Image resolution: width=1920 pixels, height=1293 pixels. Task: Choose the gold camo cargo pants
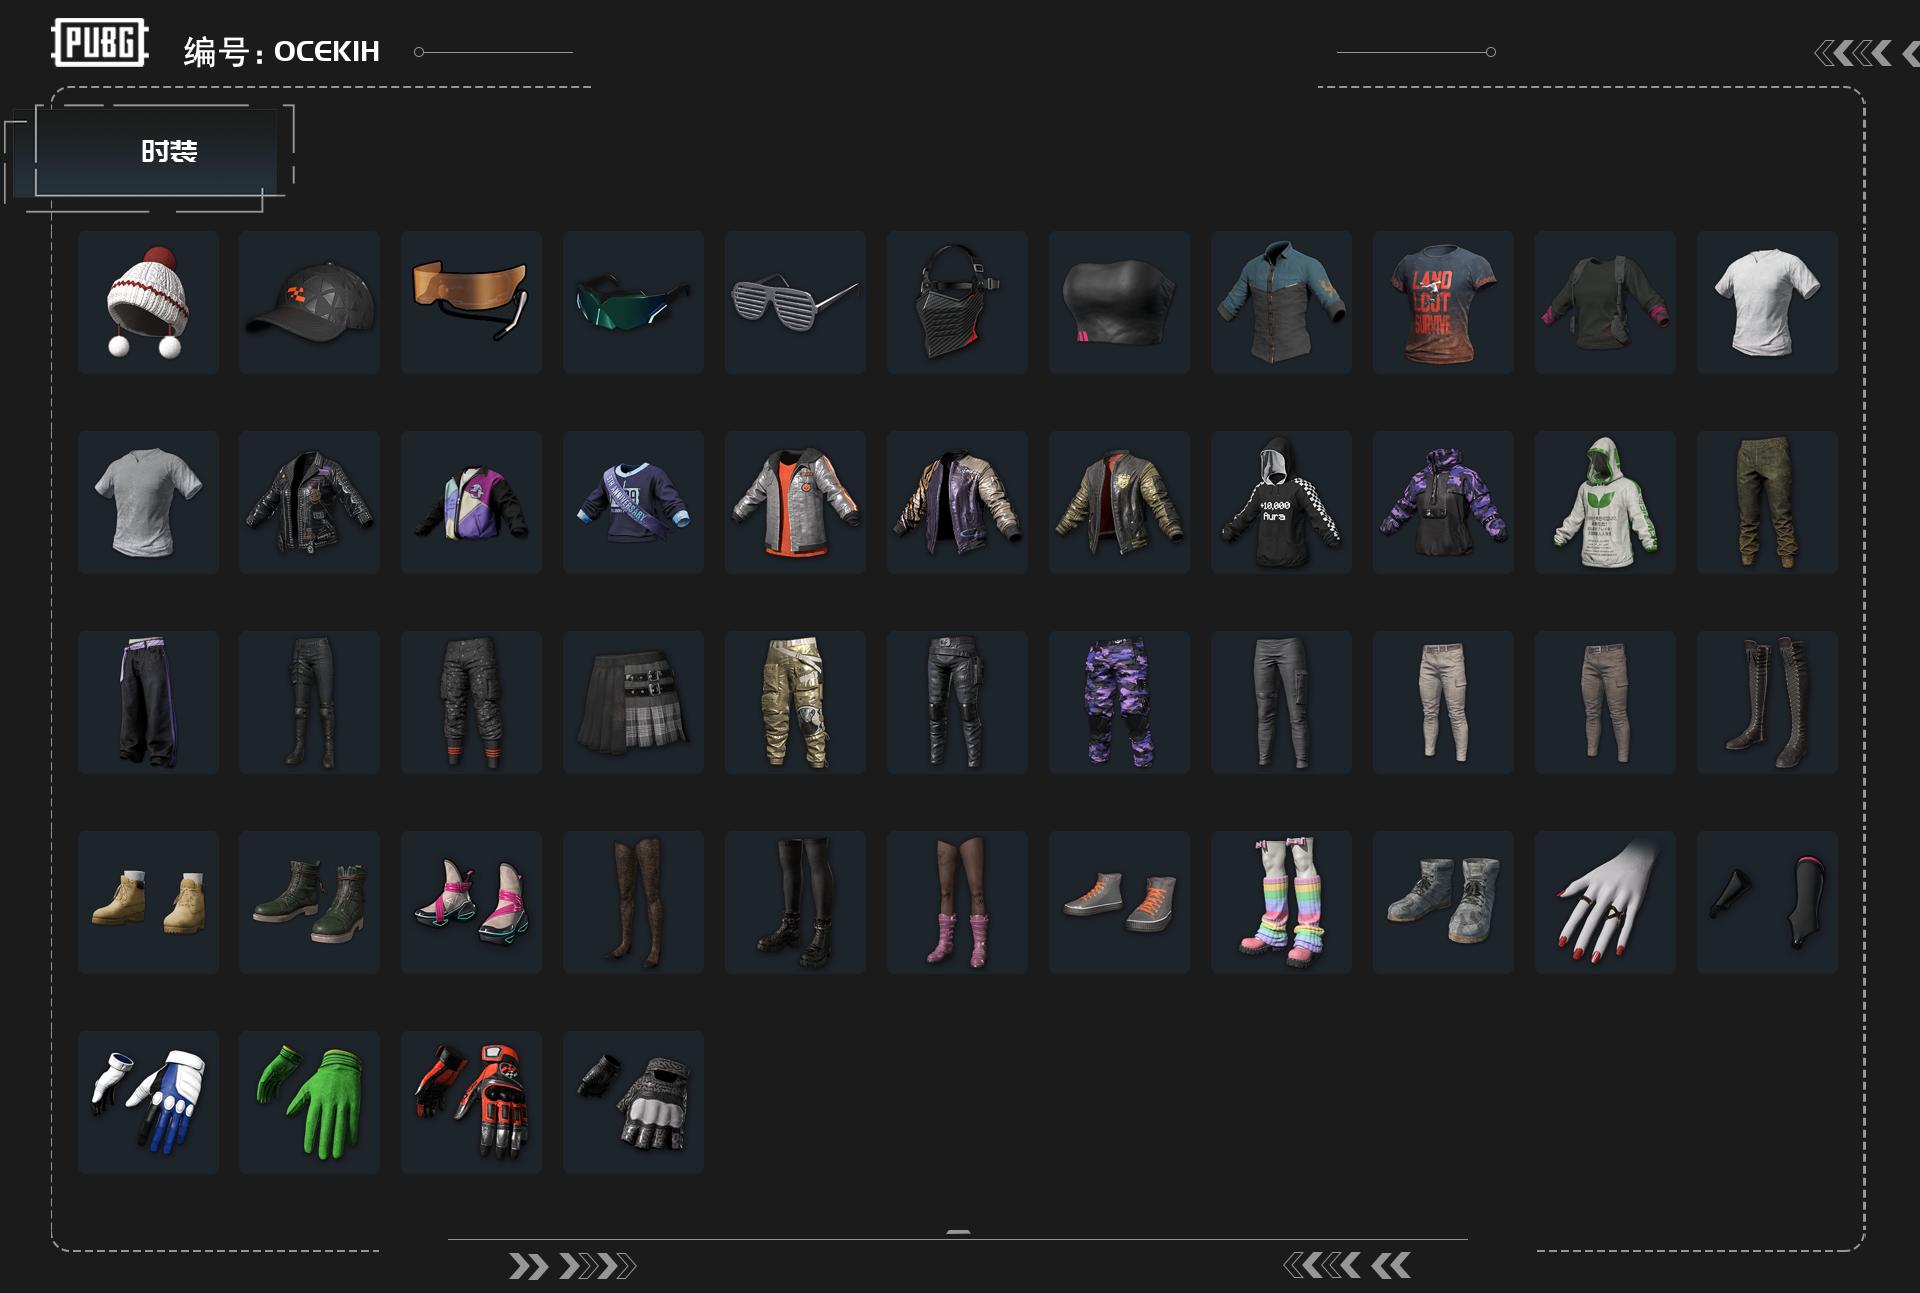point(796,702)
